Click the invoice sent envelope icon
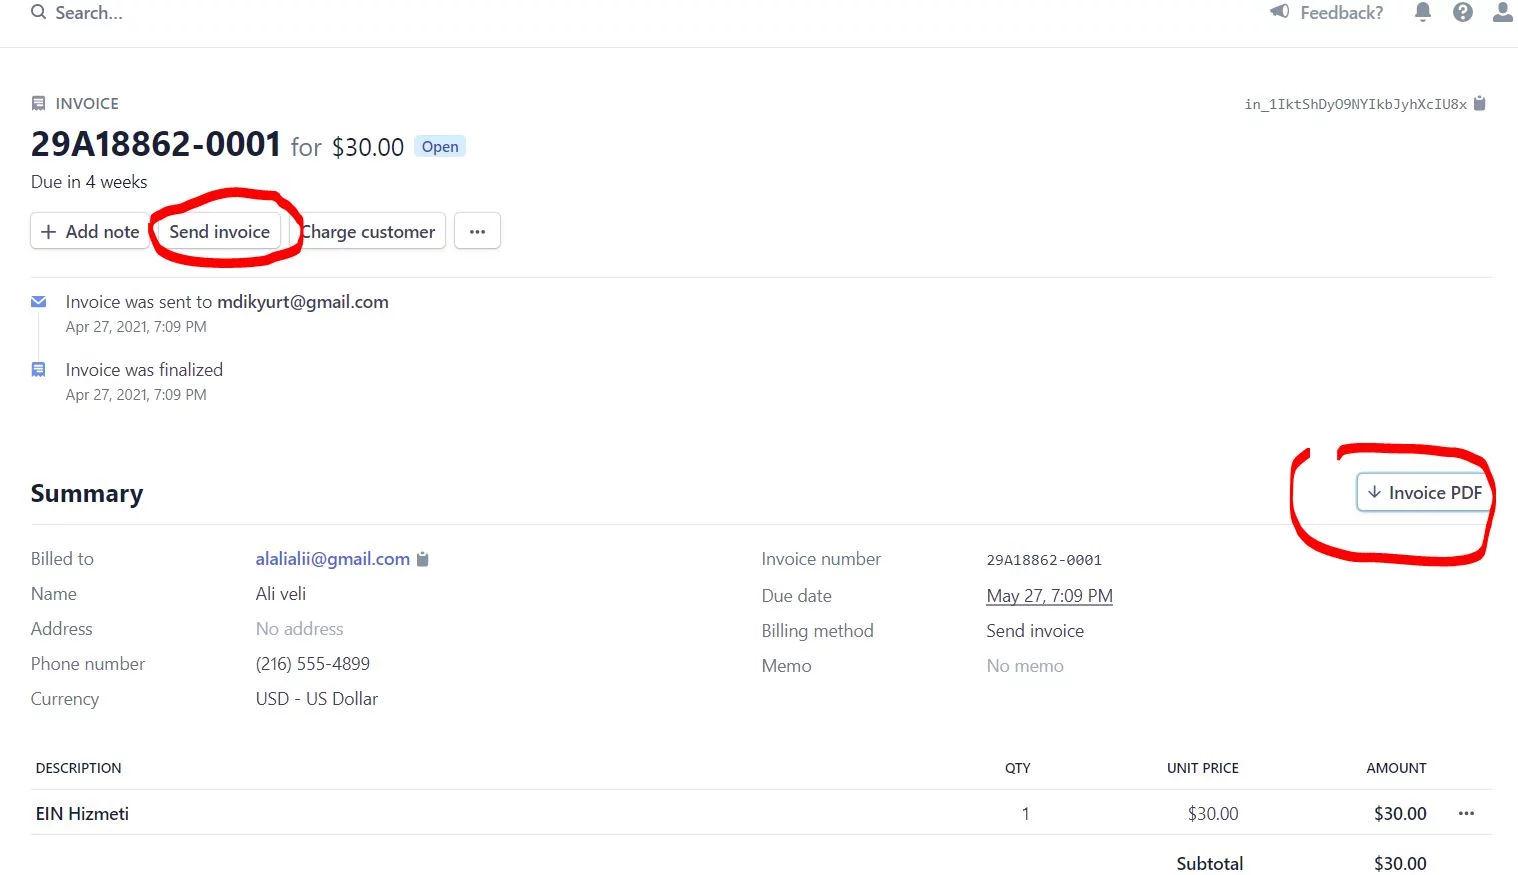 tap(39, 302)
